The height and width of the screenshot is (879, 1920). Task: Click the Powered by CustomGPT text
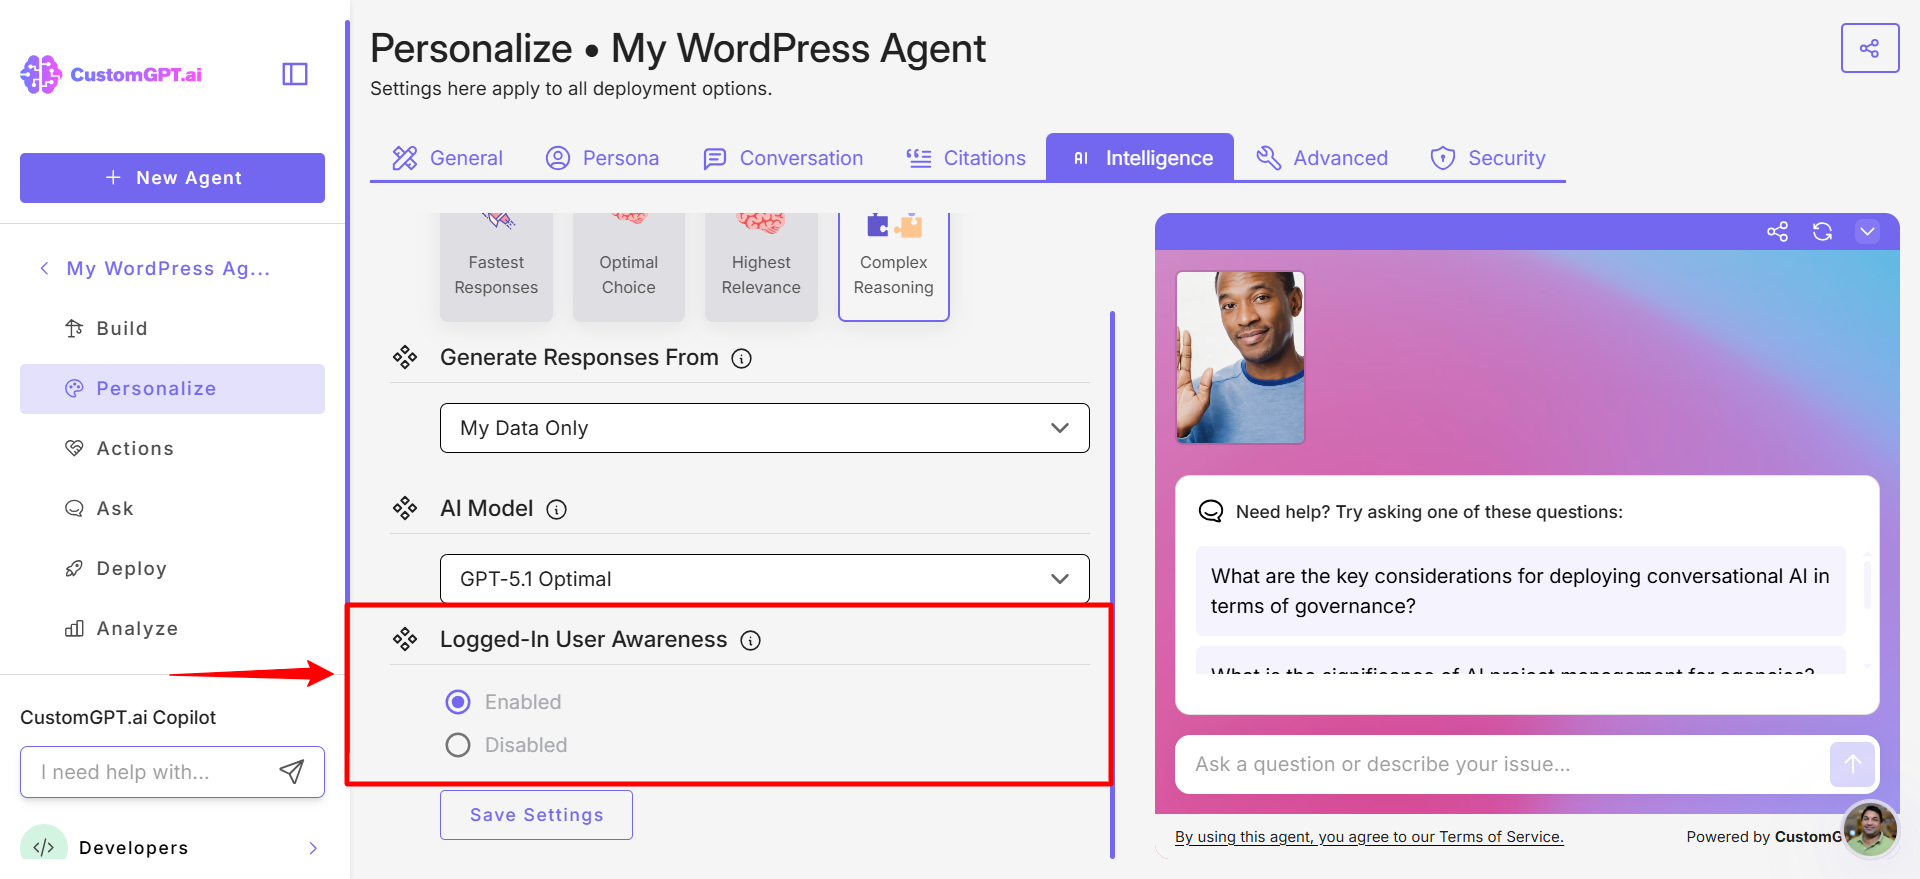[x=1764, y=837]
